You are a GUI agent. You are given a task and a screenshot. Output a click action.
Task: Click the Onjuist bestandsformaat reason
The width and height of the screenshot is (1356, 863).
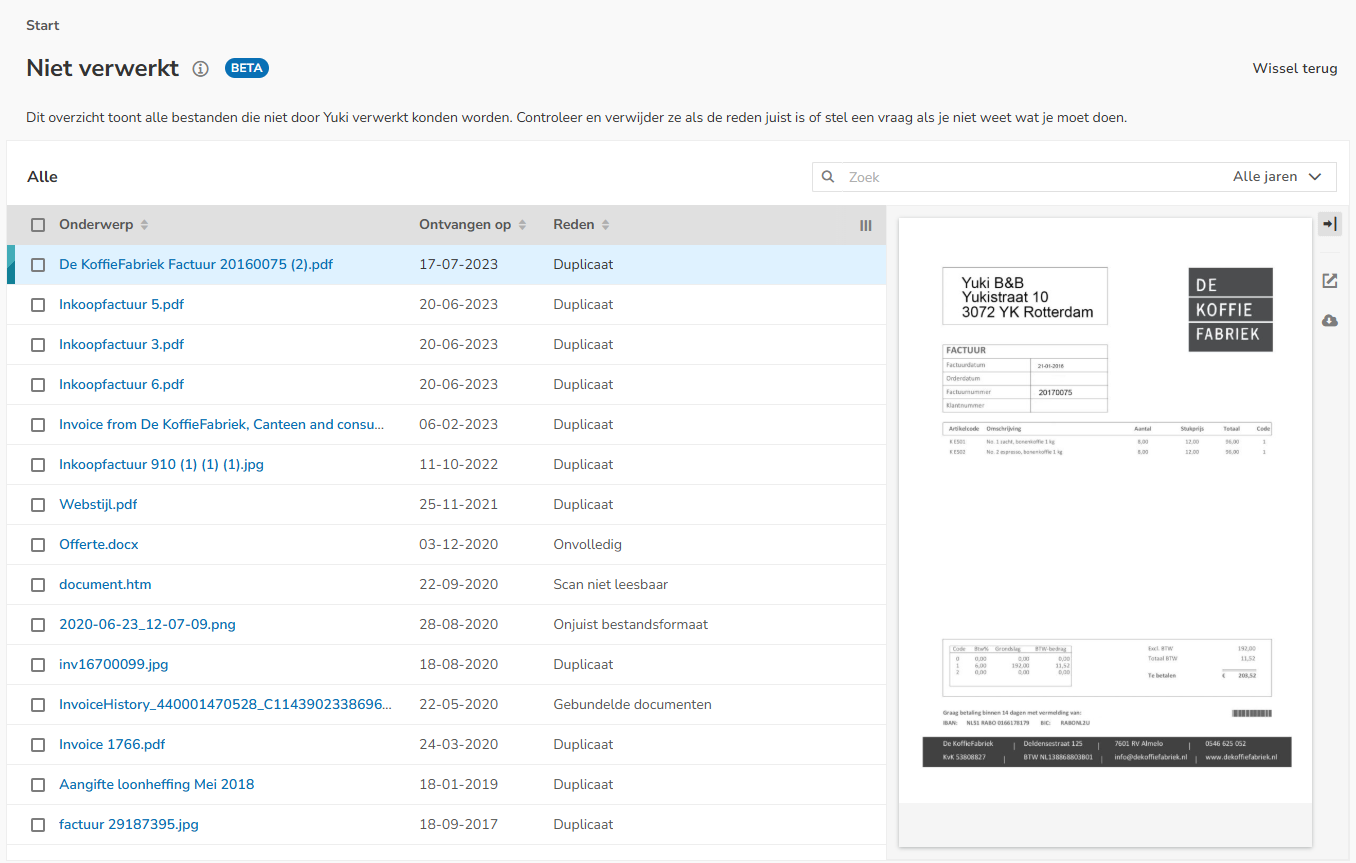[x=630, y=625]
